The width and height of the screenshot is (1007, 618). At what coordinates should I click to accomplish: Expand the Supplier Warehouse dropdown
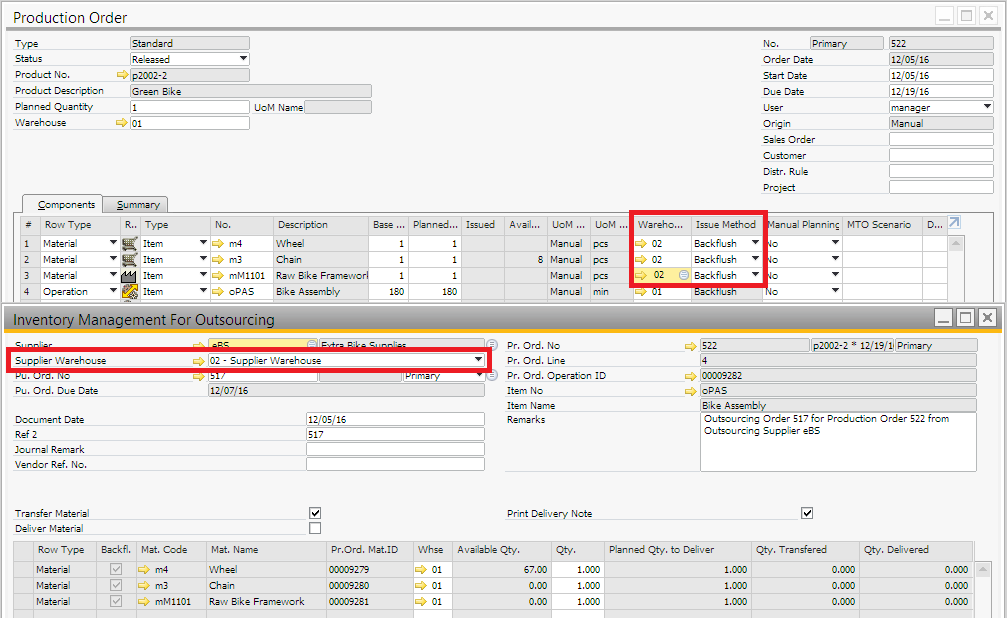[x=476, y=360]
